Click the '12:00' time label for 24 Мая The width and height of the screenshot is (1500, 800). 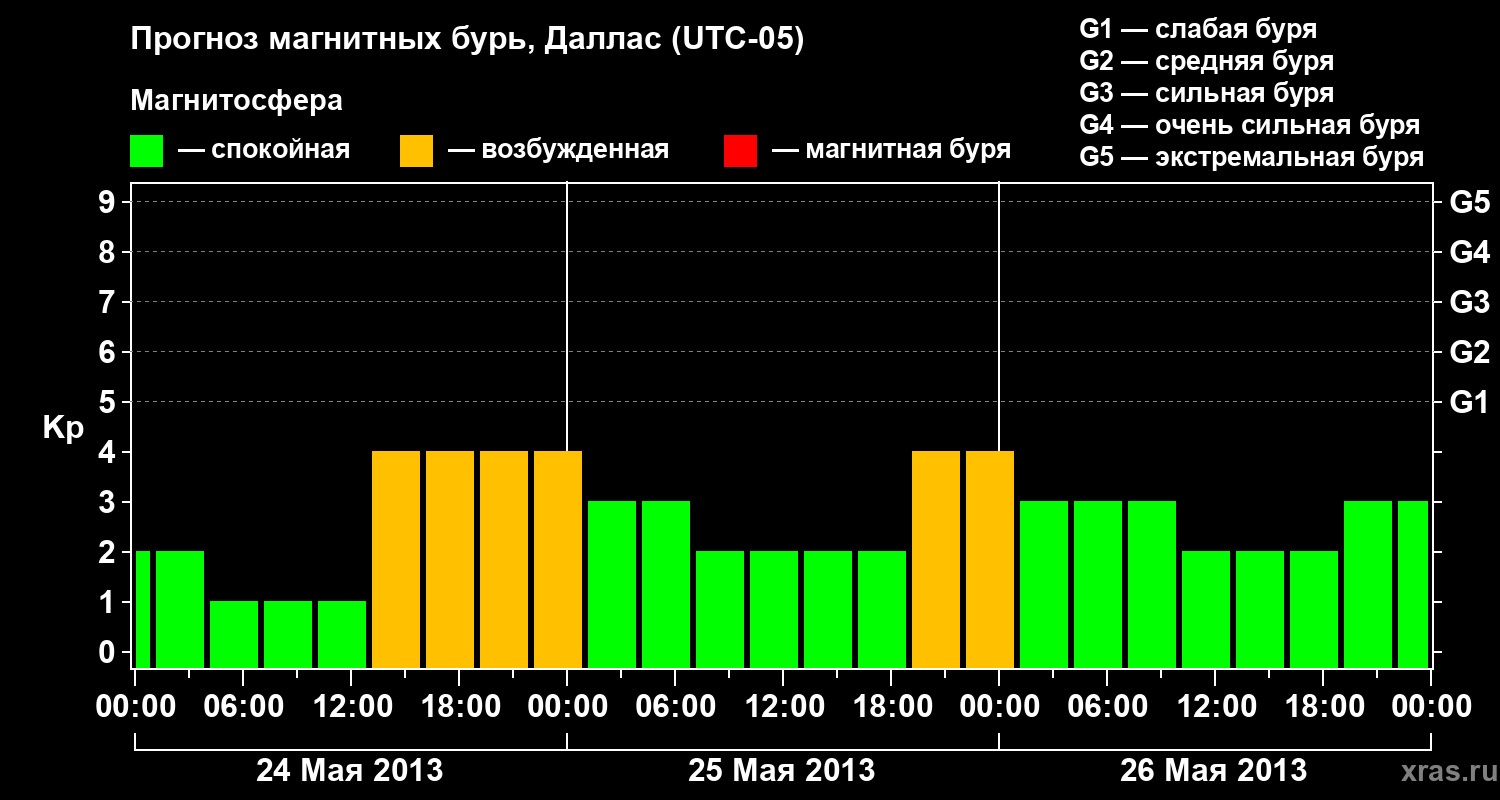tap(351, 707)
